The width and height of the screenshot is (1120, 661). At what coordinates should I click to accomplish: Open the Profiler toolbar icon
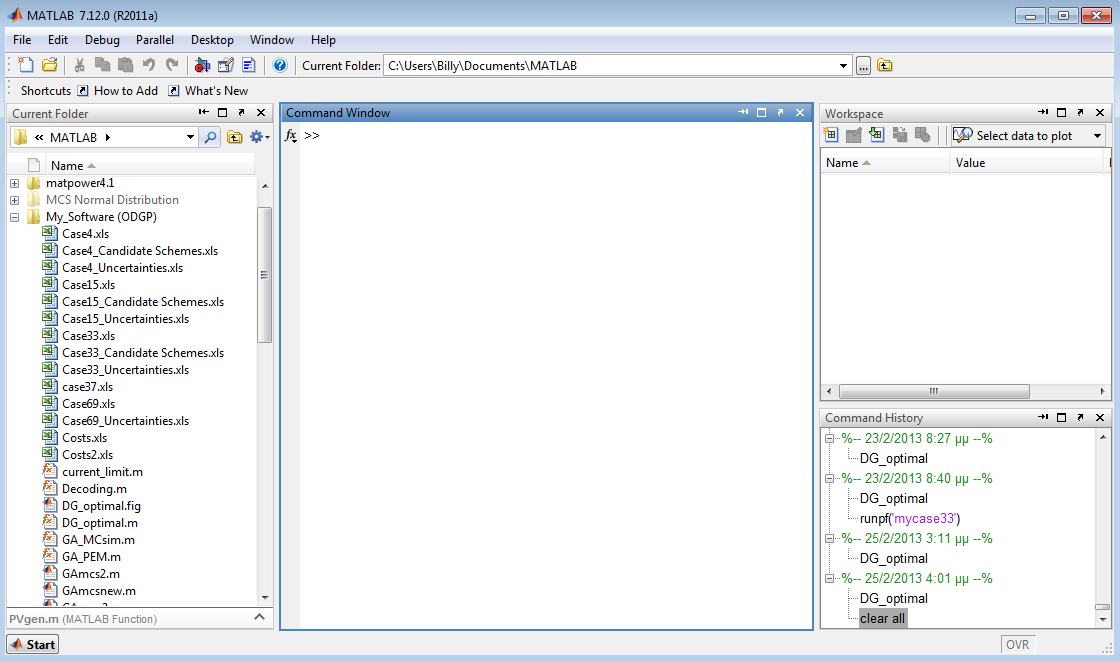[249, 66]
